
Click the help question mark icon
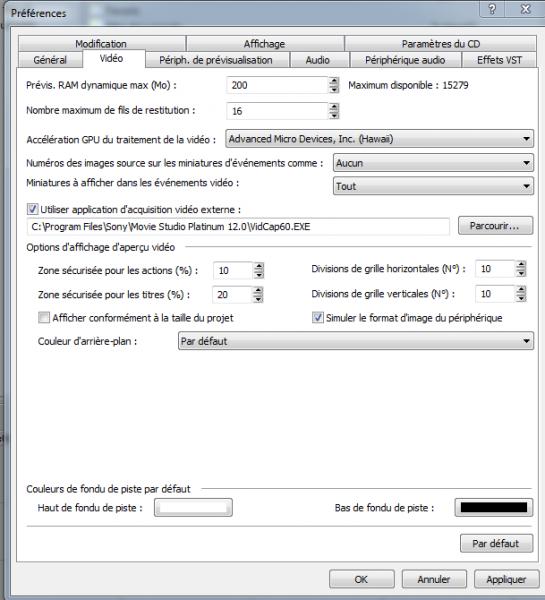pyautogui.click(x=492, y=9)
